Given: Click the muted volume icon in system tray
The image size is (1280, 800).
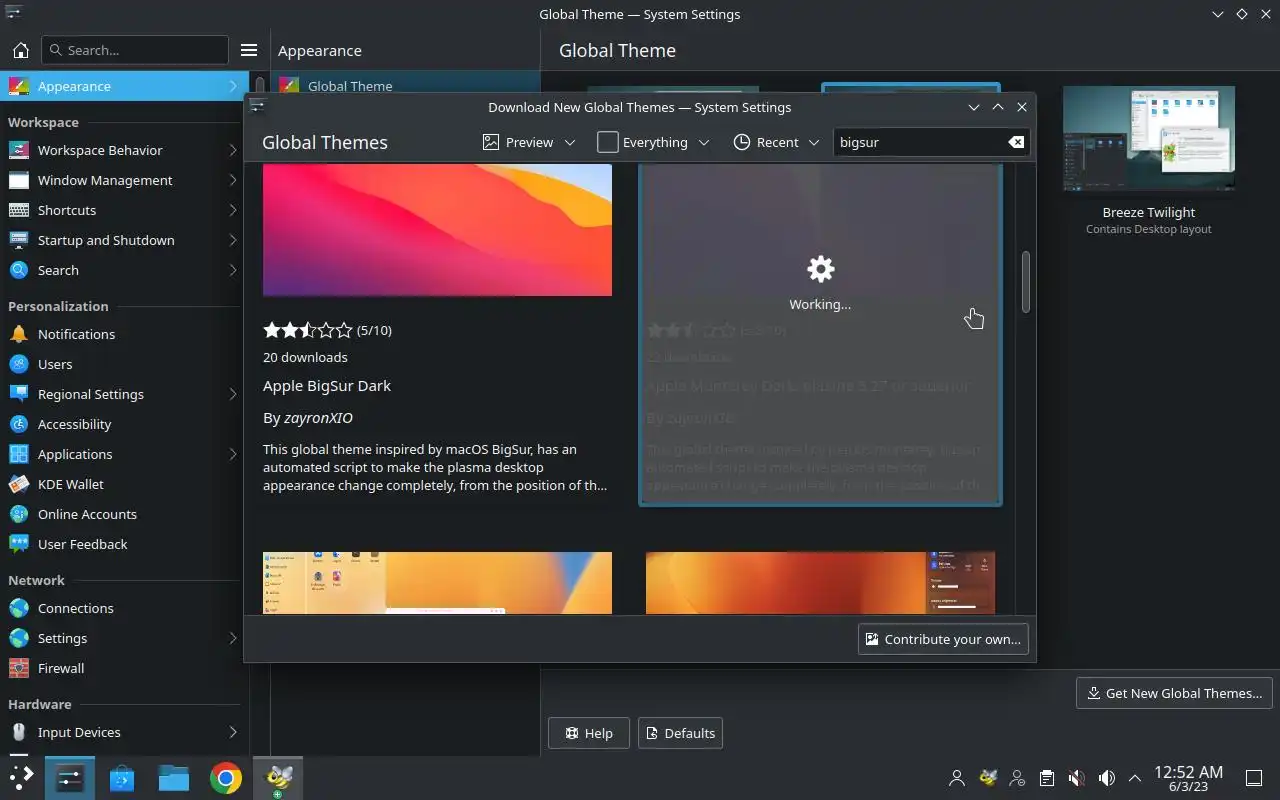Looking at the screenshot, I should pos(1077,777).
